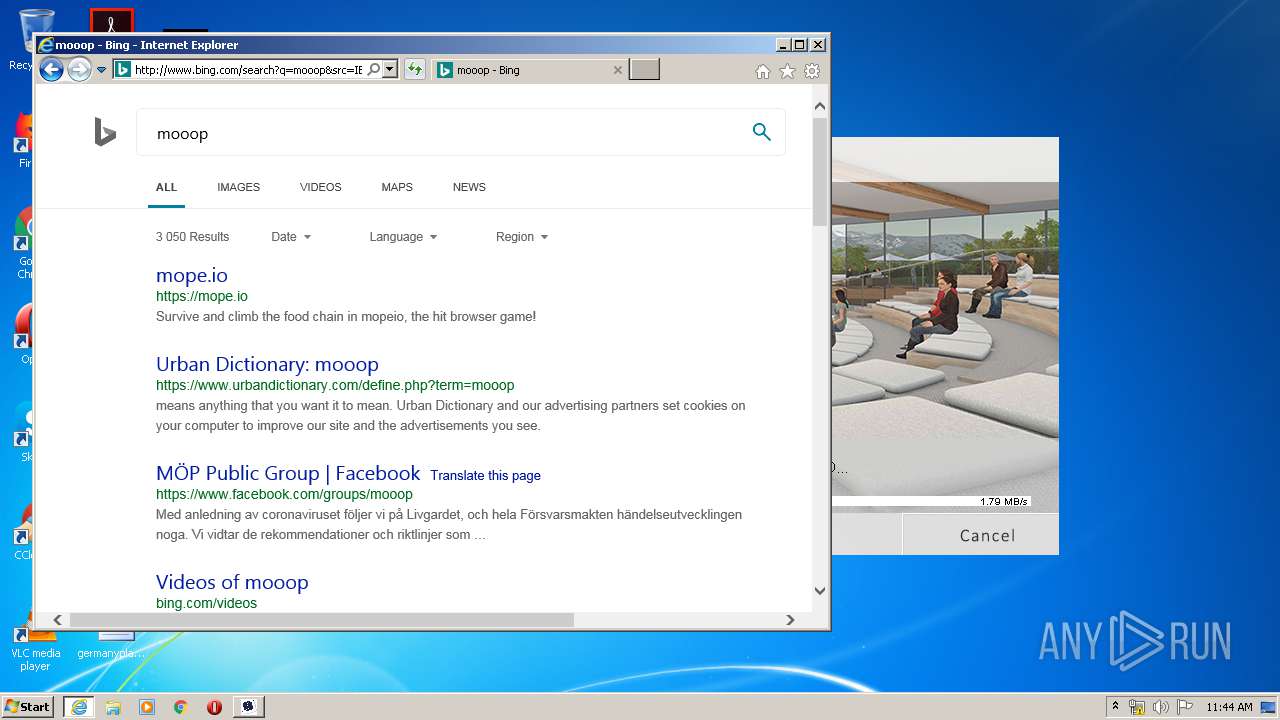This screenshot has width=1280, height=720.
Task: Open Chrome from the taskbar
Action: click(x=181, y=706)
